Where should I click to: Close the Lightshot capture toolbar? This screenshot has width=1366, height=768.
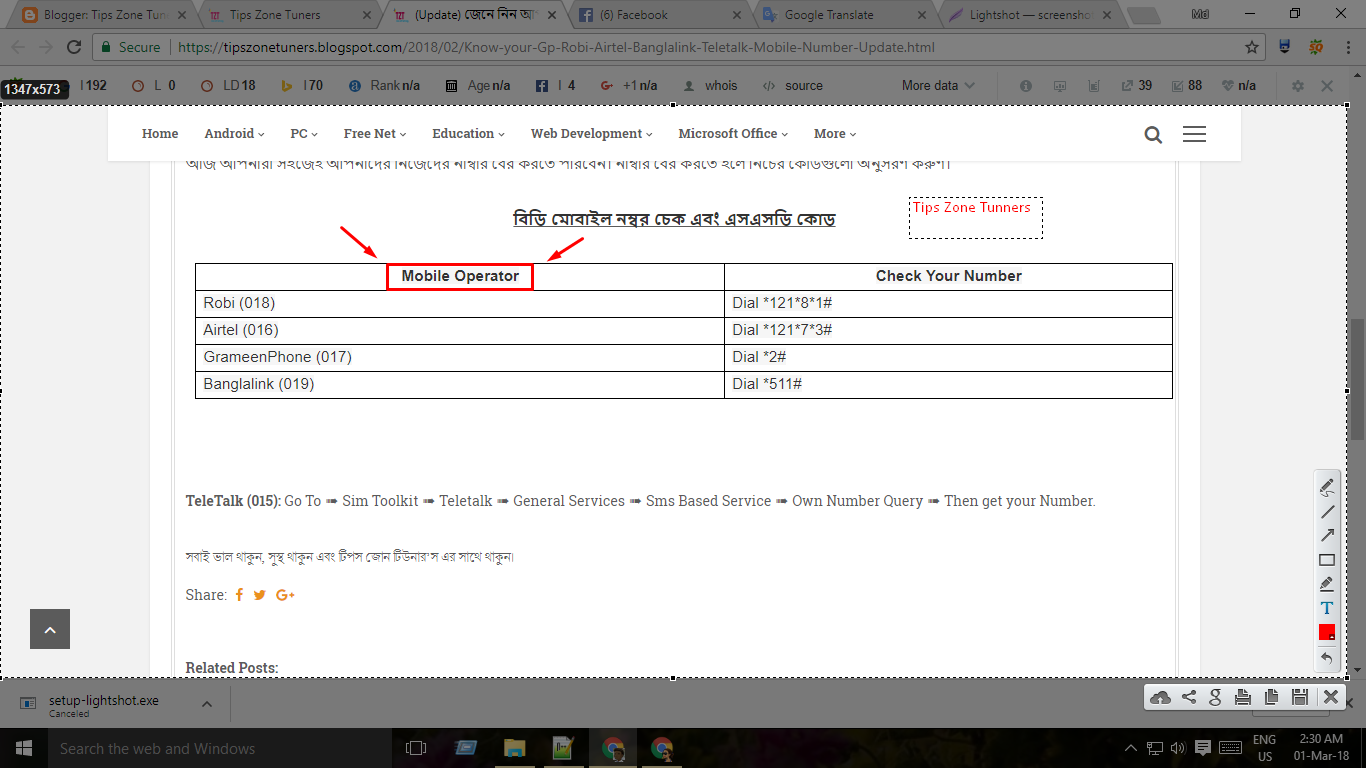1331,697
